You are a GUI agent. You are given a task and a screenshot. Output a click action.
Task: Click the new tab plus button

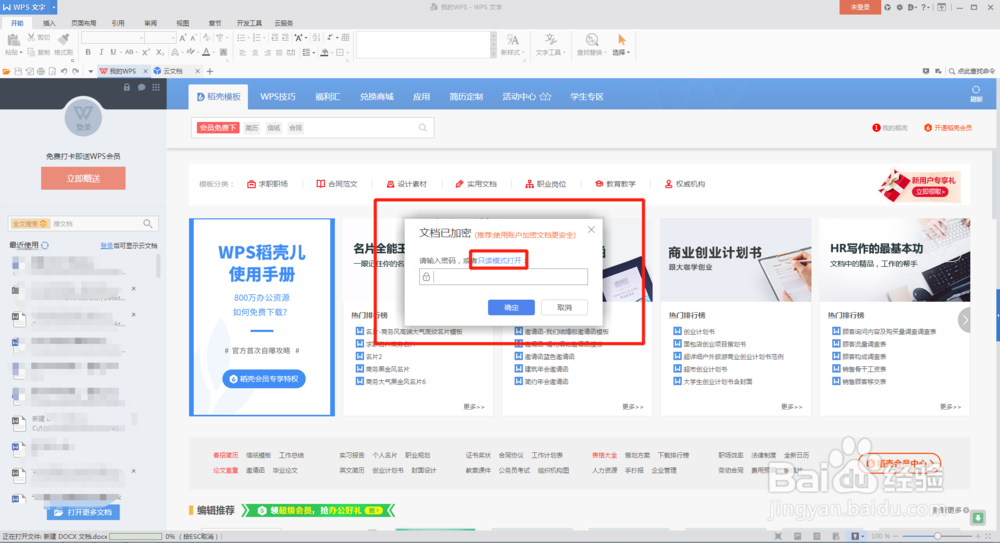[210, 71]
